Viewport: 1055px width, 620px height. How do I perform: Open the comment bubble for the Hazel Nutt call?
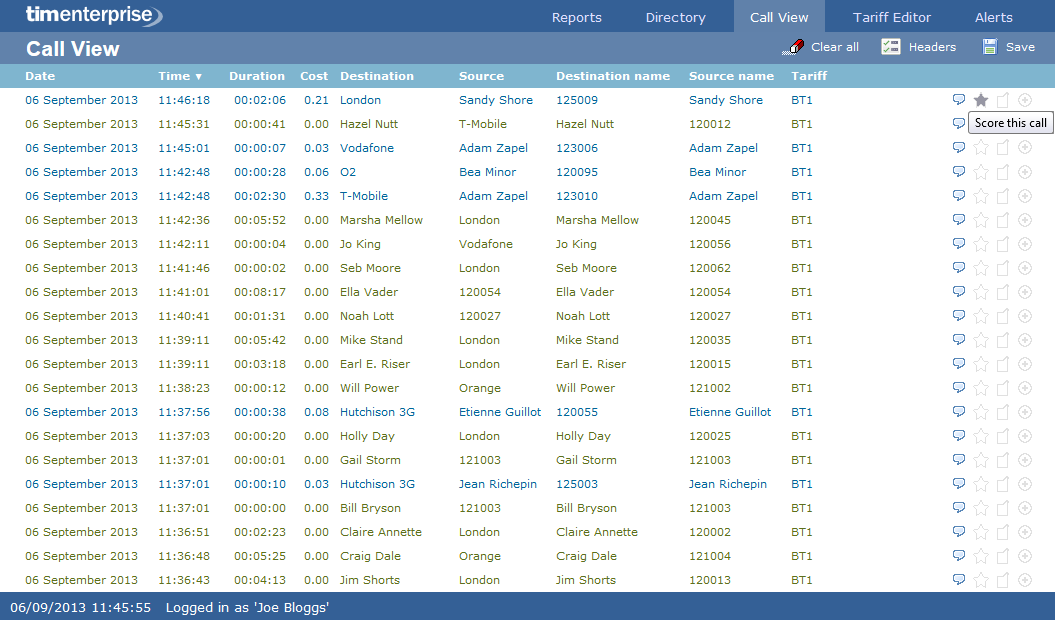(x=959, y=123)
